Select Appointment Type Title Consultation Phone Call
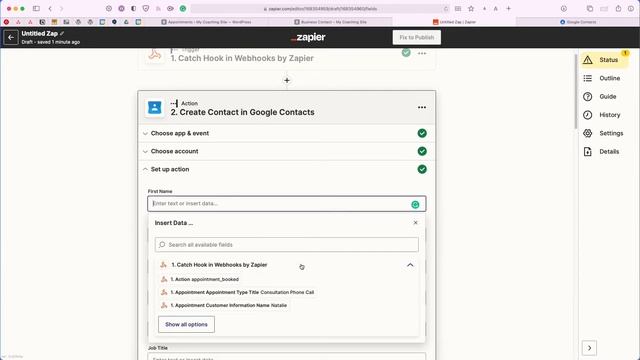Viewport: 640px width, 360px height. click(x=238, y=293)
